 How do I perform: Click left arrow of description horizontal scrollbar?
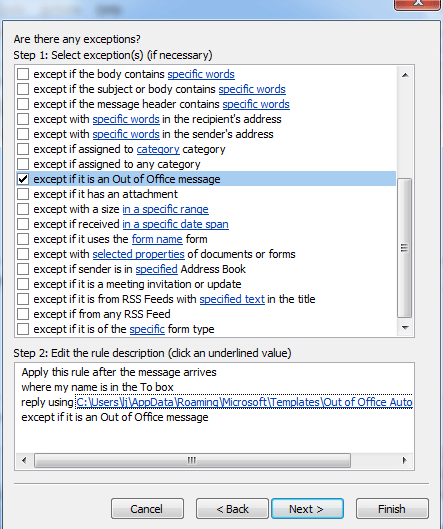click(x=24, y=460)
